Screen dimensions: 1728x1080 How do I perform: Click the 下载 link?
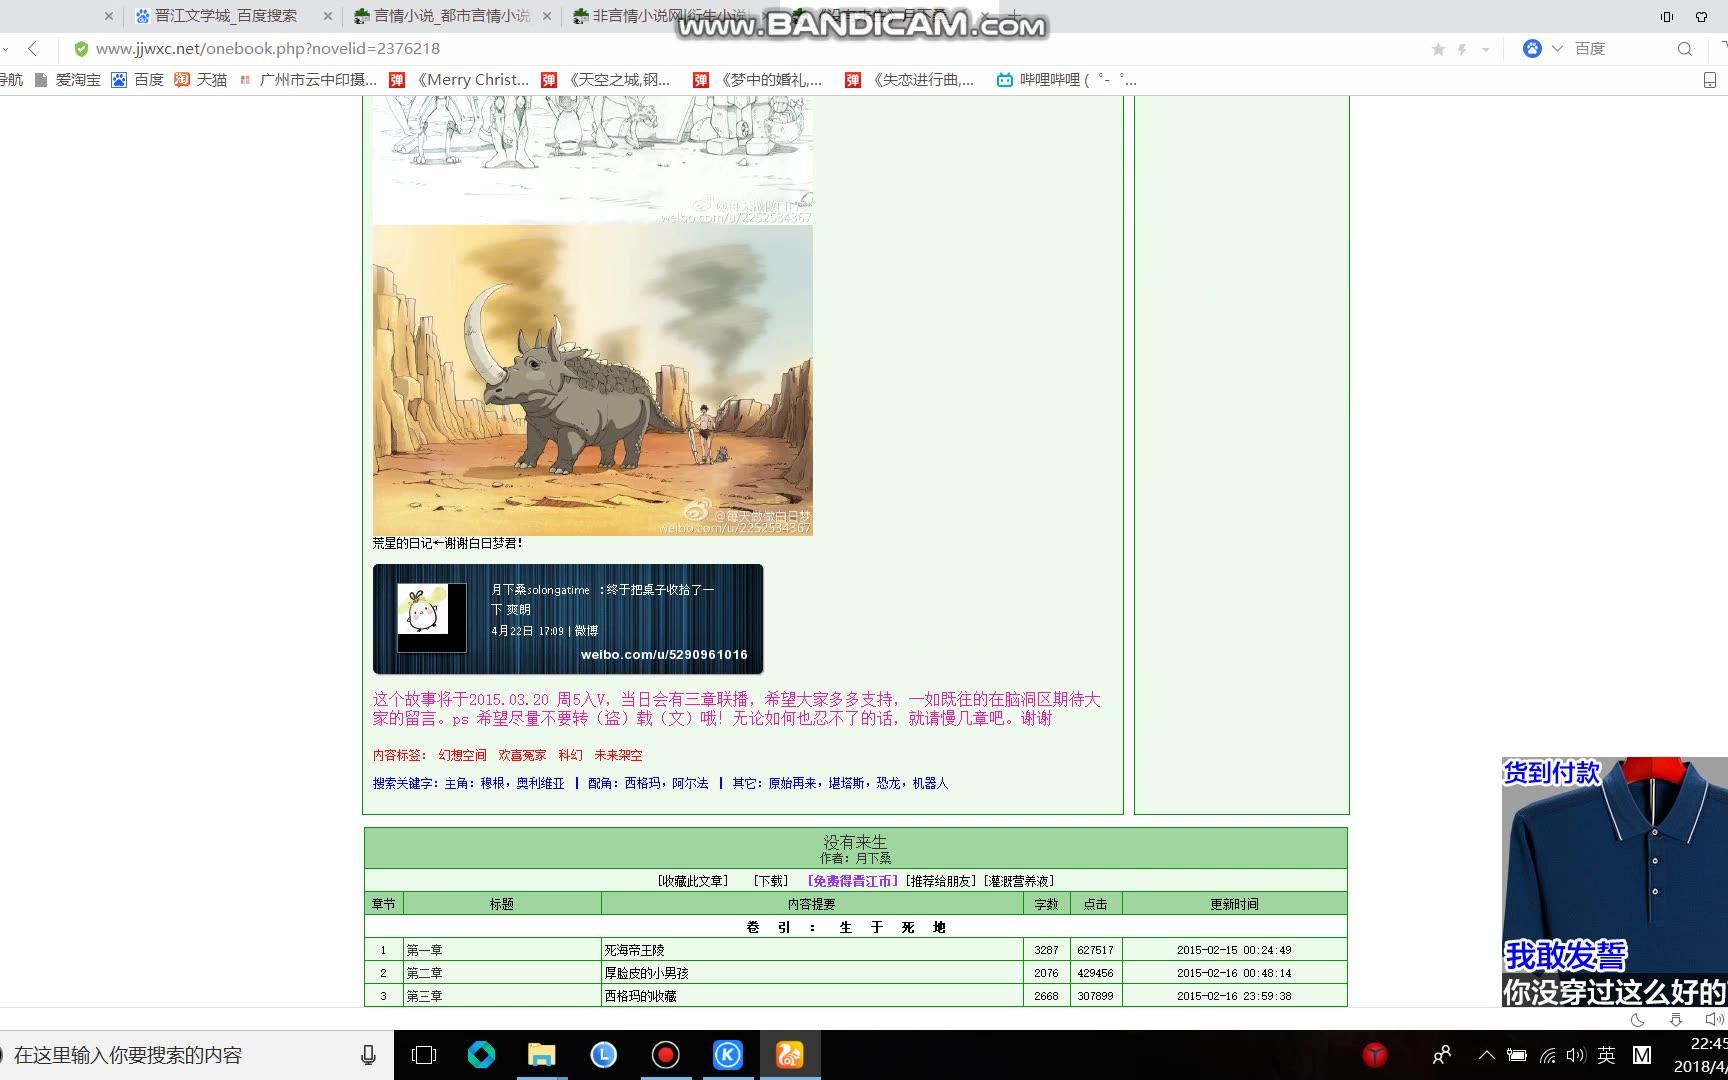770,881
